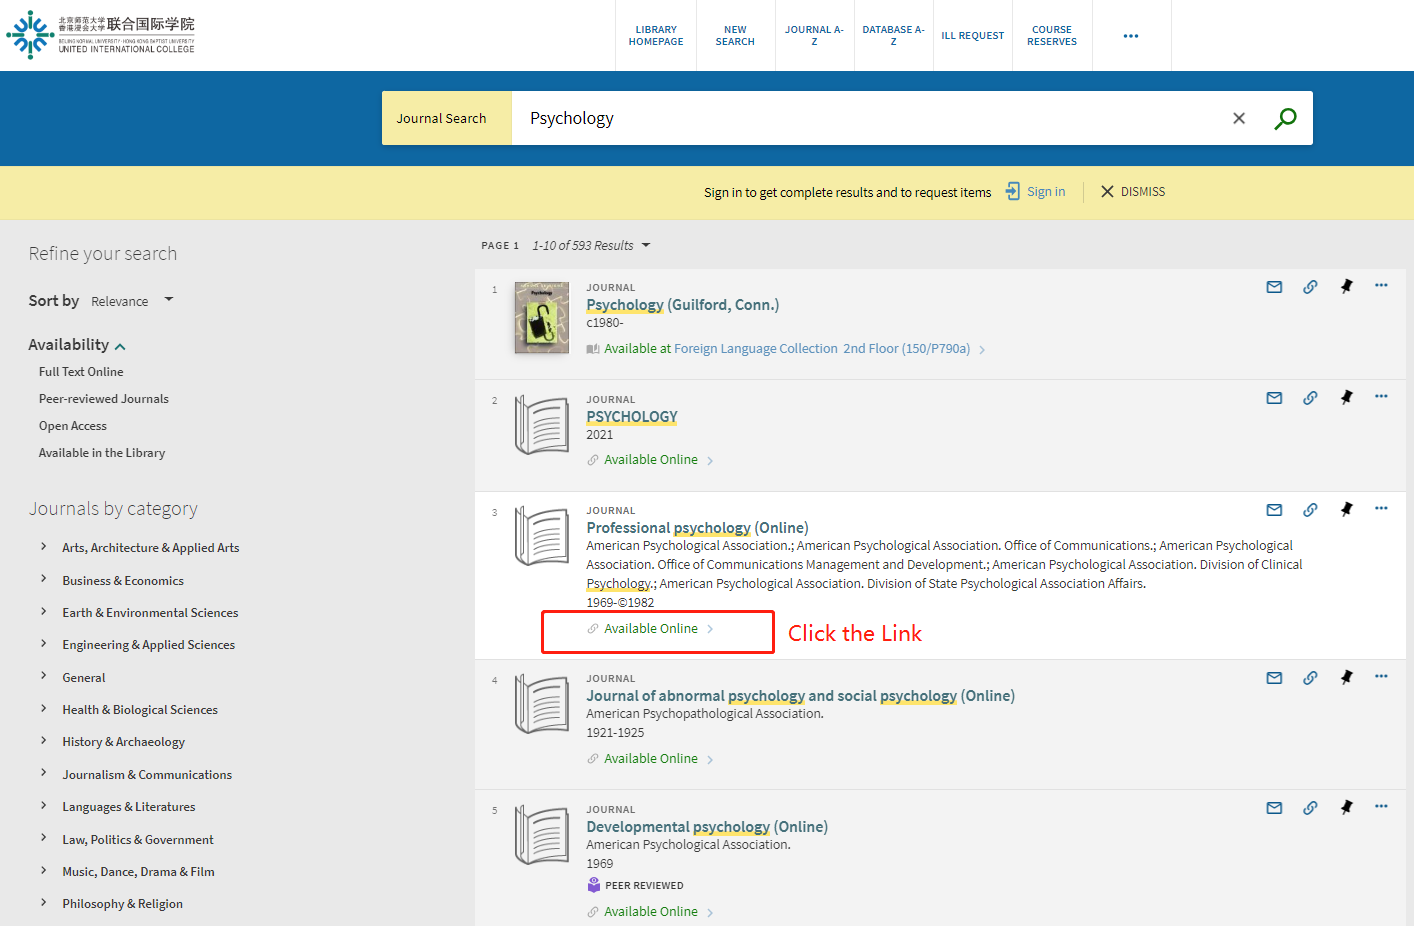Viewport: 1414px width, 926px height.
Task: Click Available Online for Professional psychology
Action: point(649,627)
